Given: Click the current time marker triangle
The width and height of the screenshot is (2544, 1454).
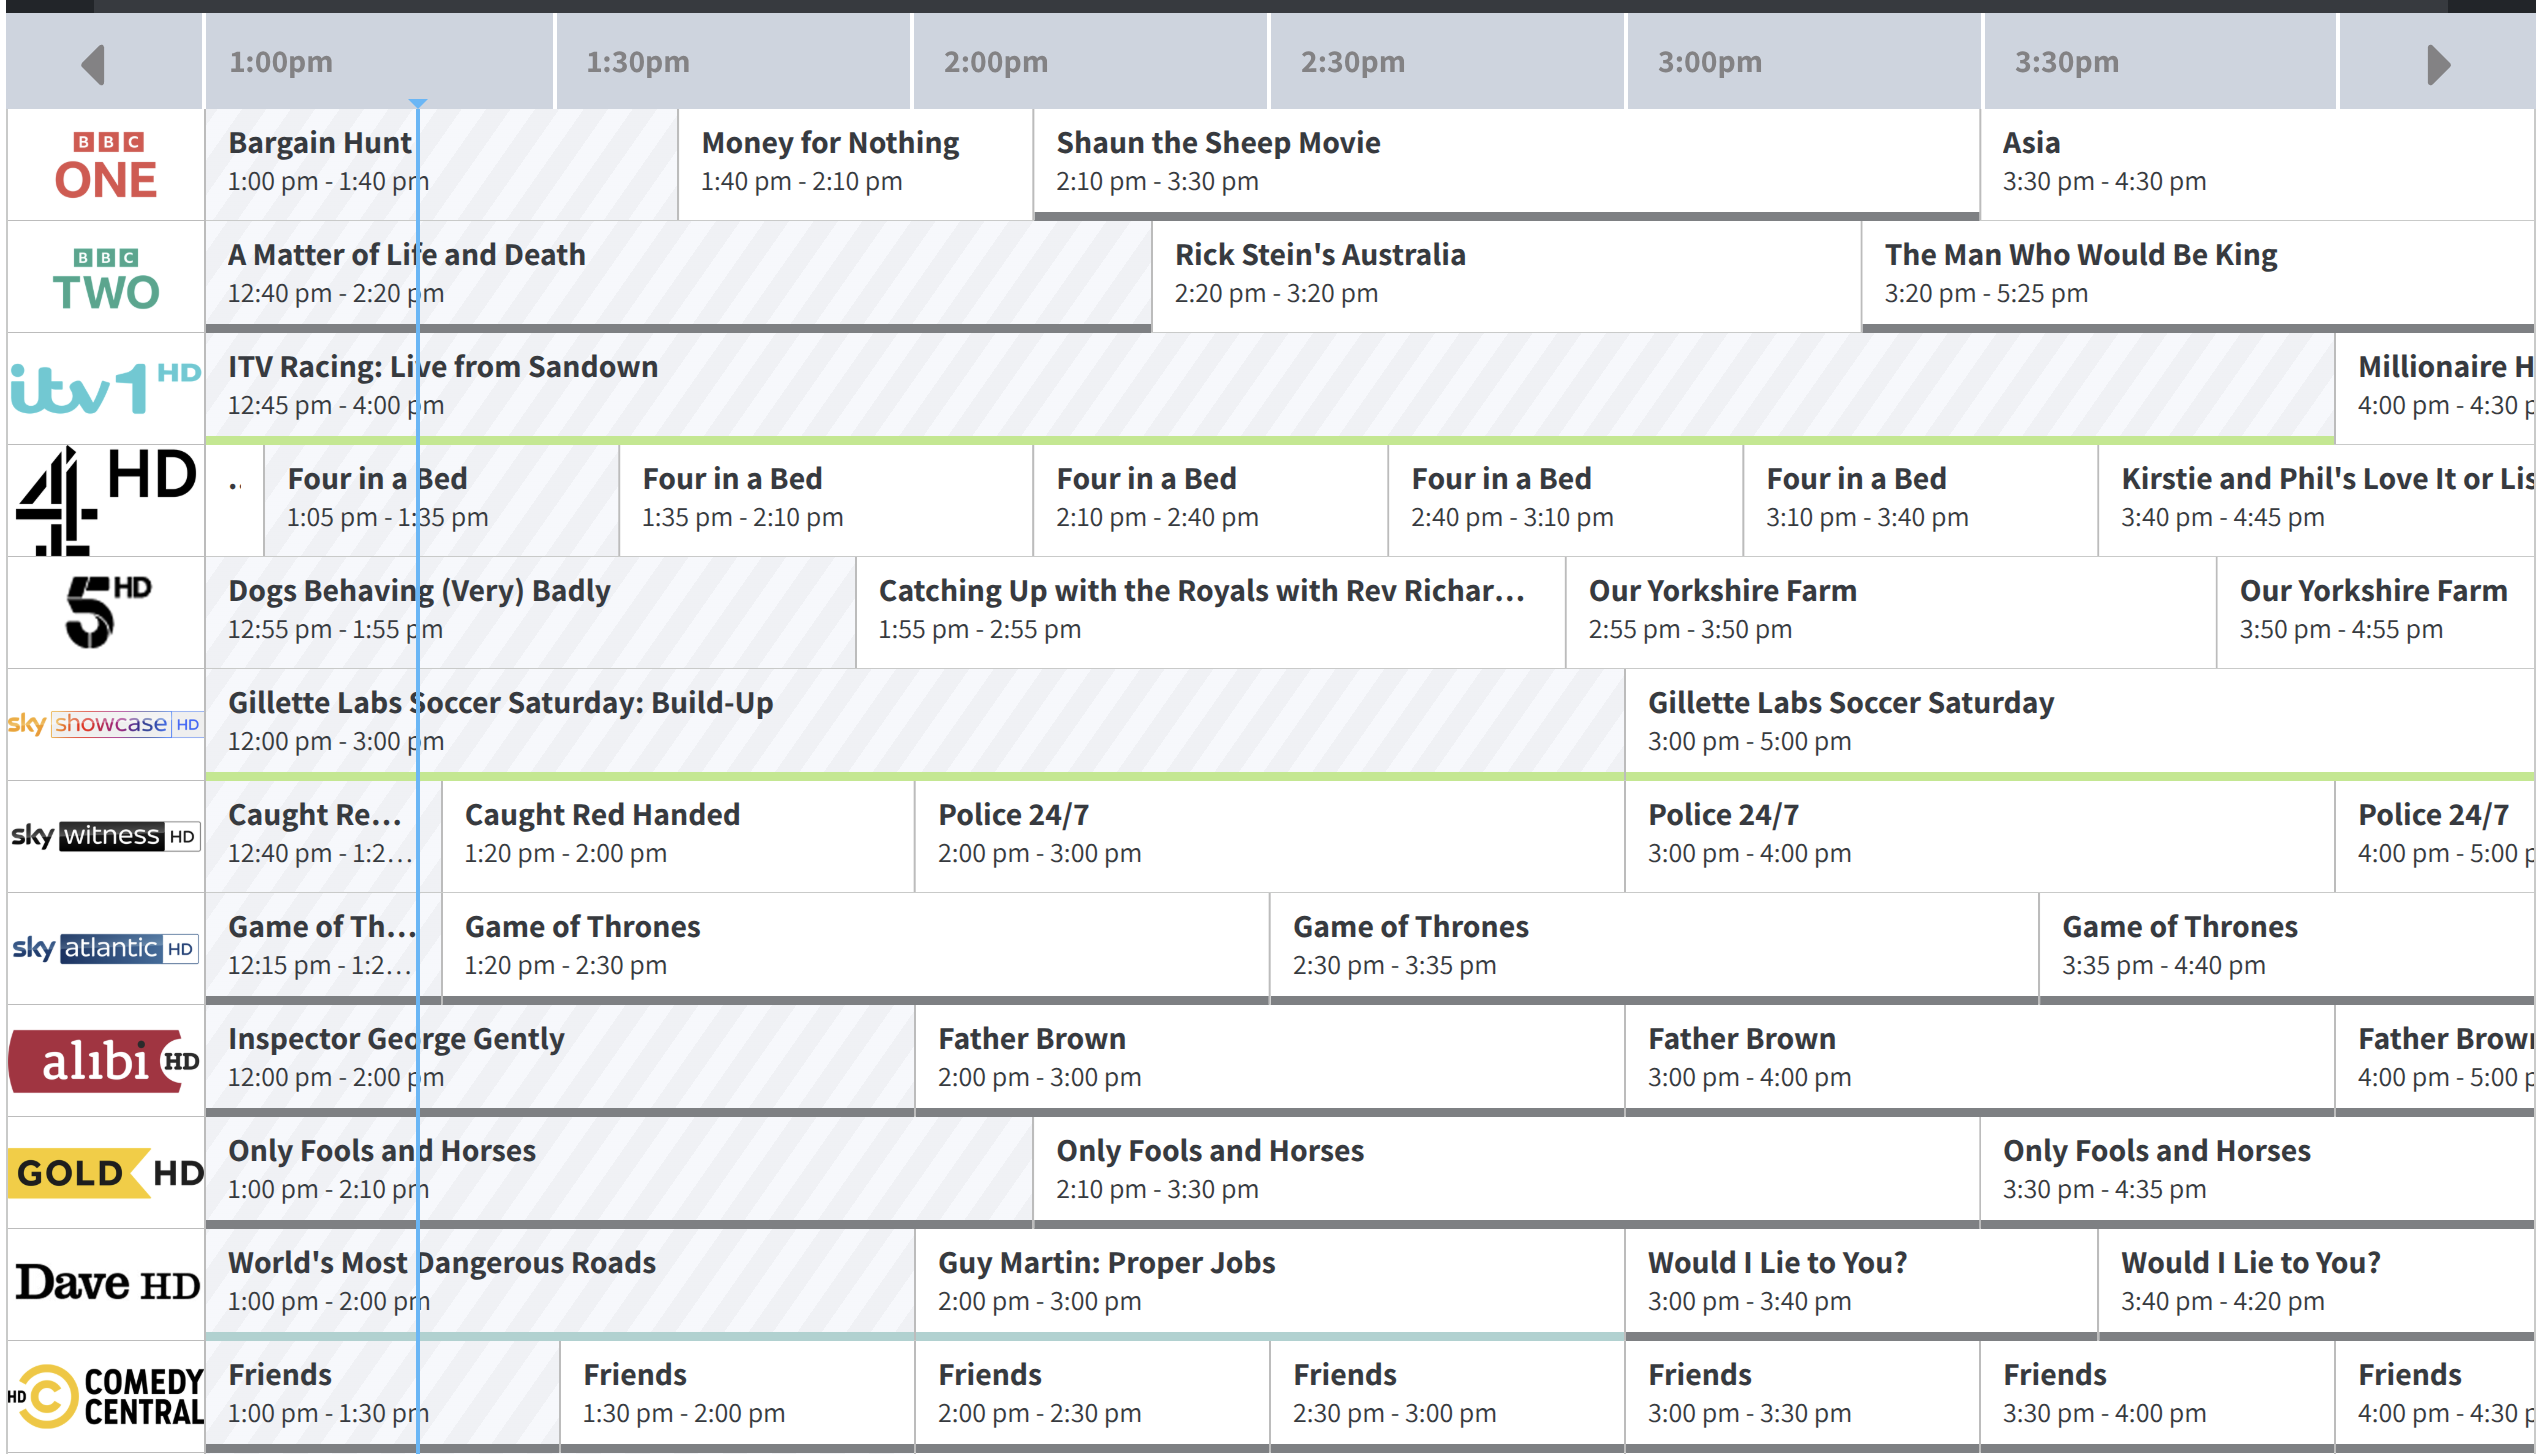Looking at the screenshot, I should [418, 103].
